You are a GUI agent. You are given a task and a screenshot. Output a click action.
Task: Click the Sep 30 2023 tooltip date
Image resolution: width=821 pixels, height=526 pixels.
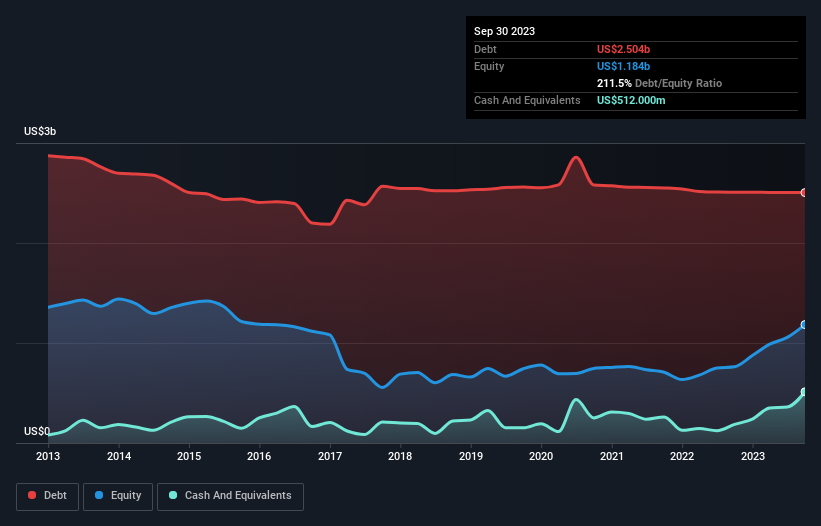504,31
